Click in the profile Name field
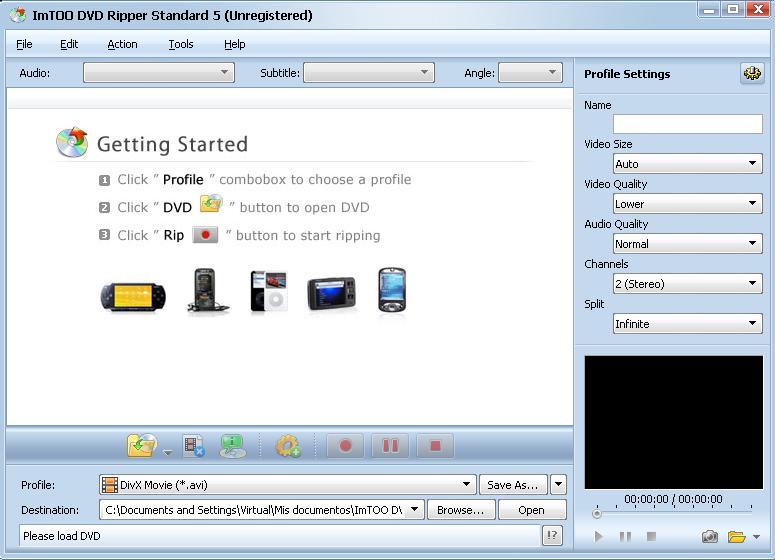 click(688, 124)
